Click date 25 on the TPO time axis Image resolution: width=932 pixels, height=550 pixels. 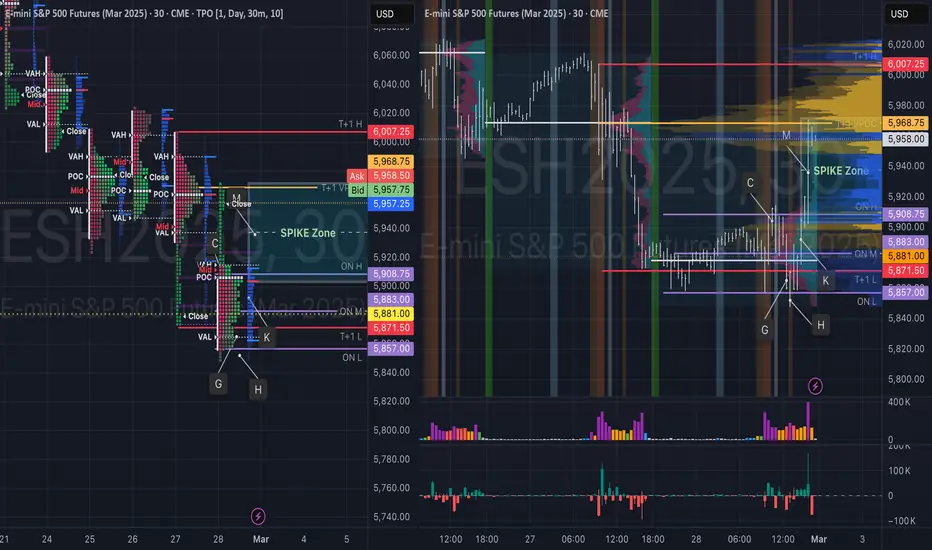coord(90,539)
